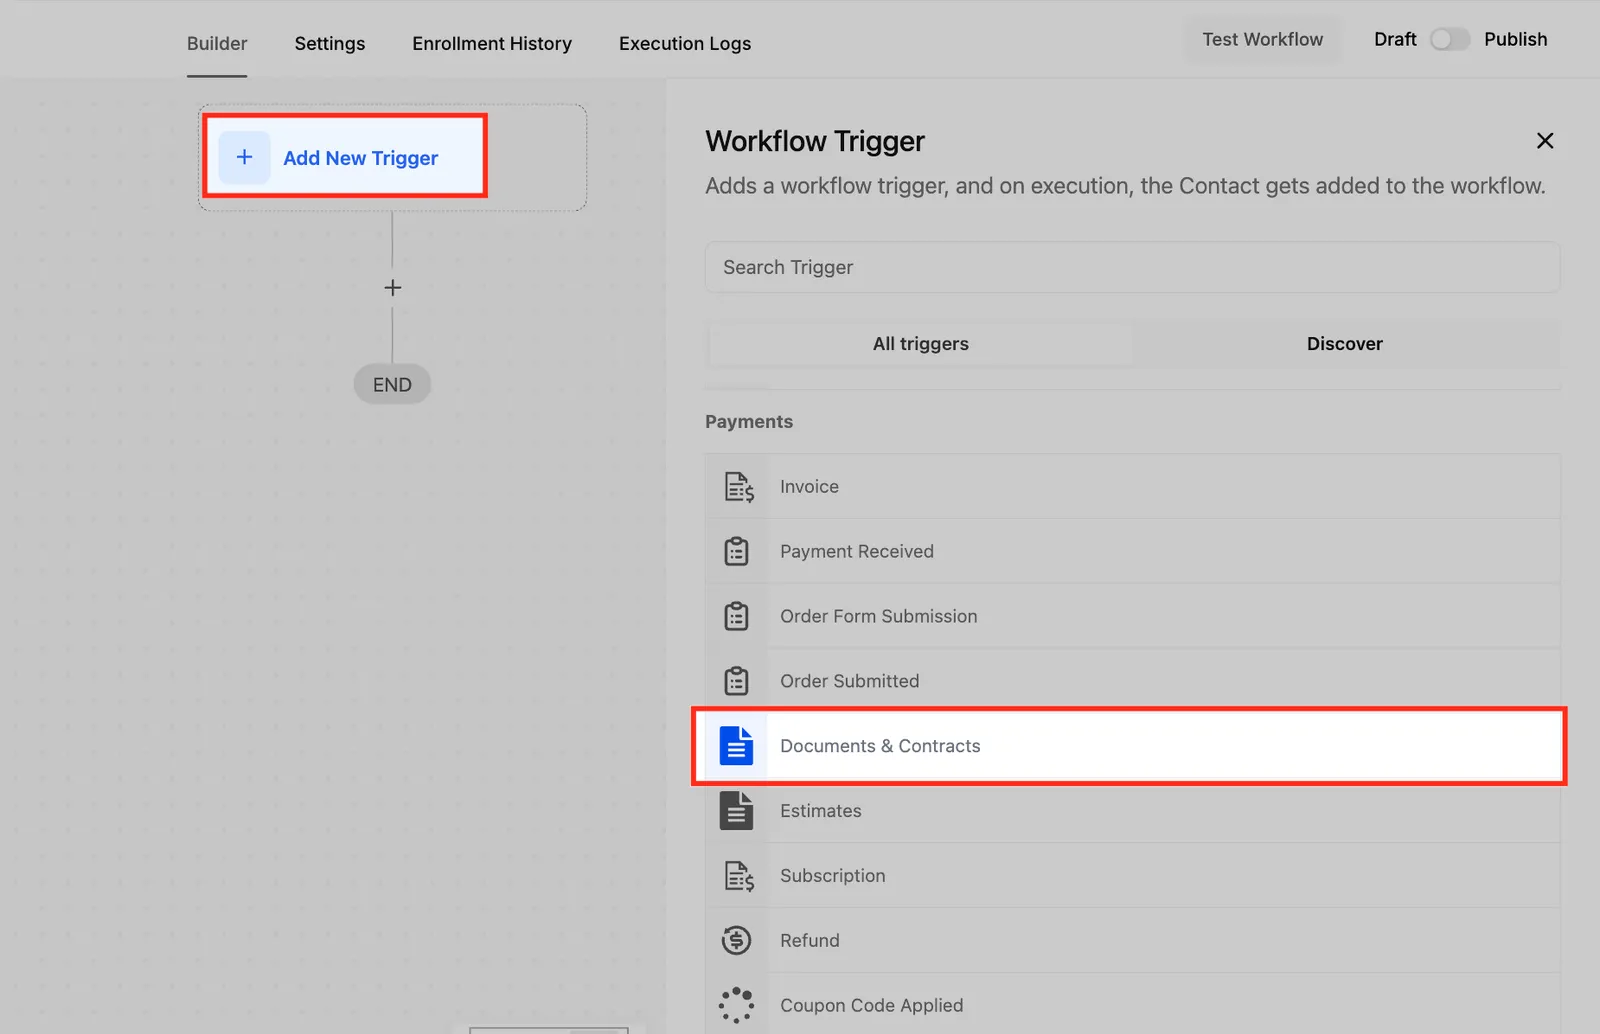The width and height of the screenshot is (1600, 1034).
Task: Select the Order Form Submission label
Action: coord(879,616)
